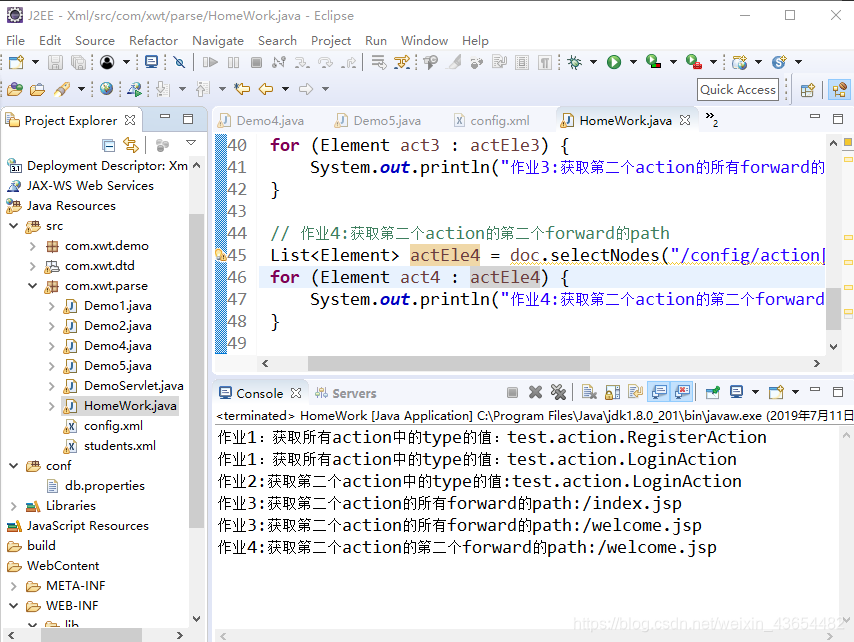Click the Skip All Breakpoints icon
Viewport: 854px width, 642px height.
coord(179,63)
